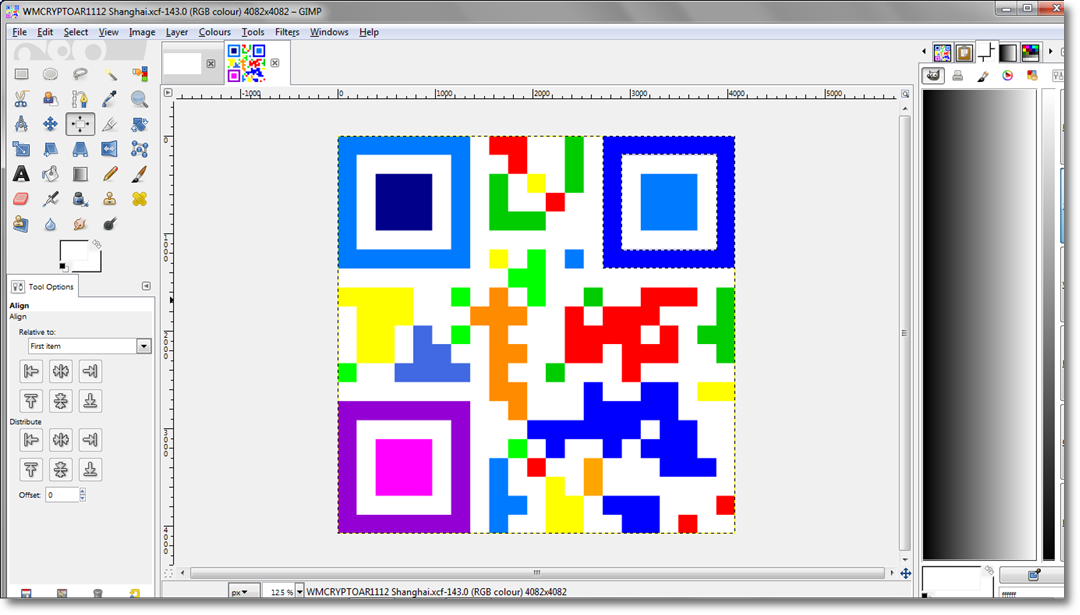This screenshot has width=1080, height=615.
Task: Choose the Bucket Fill tool
Action: [50, 174]
